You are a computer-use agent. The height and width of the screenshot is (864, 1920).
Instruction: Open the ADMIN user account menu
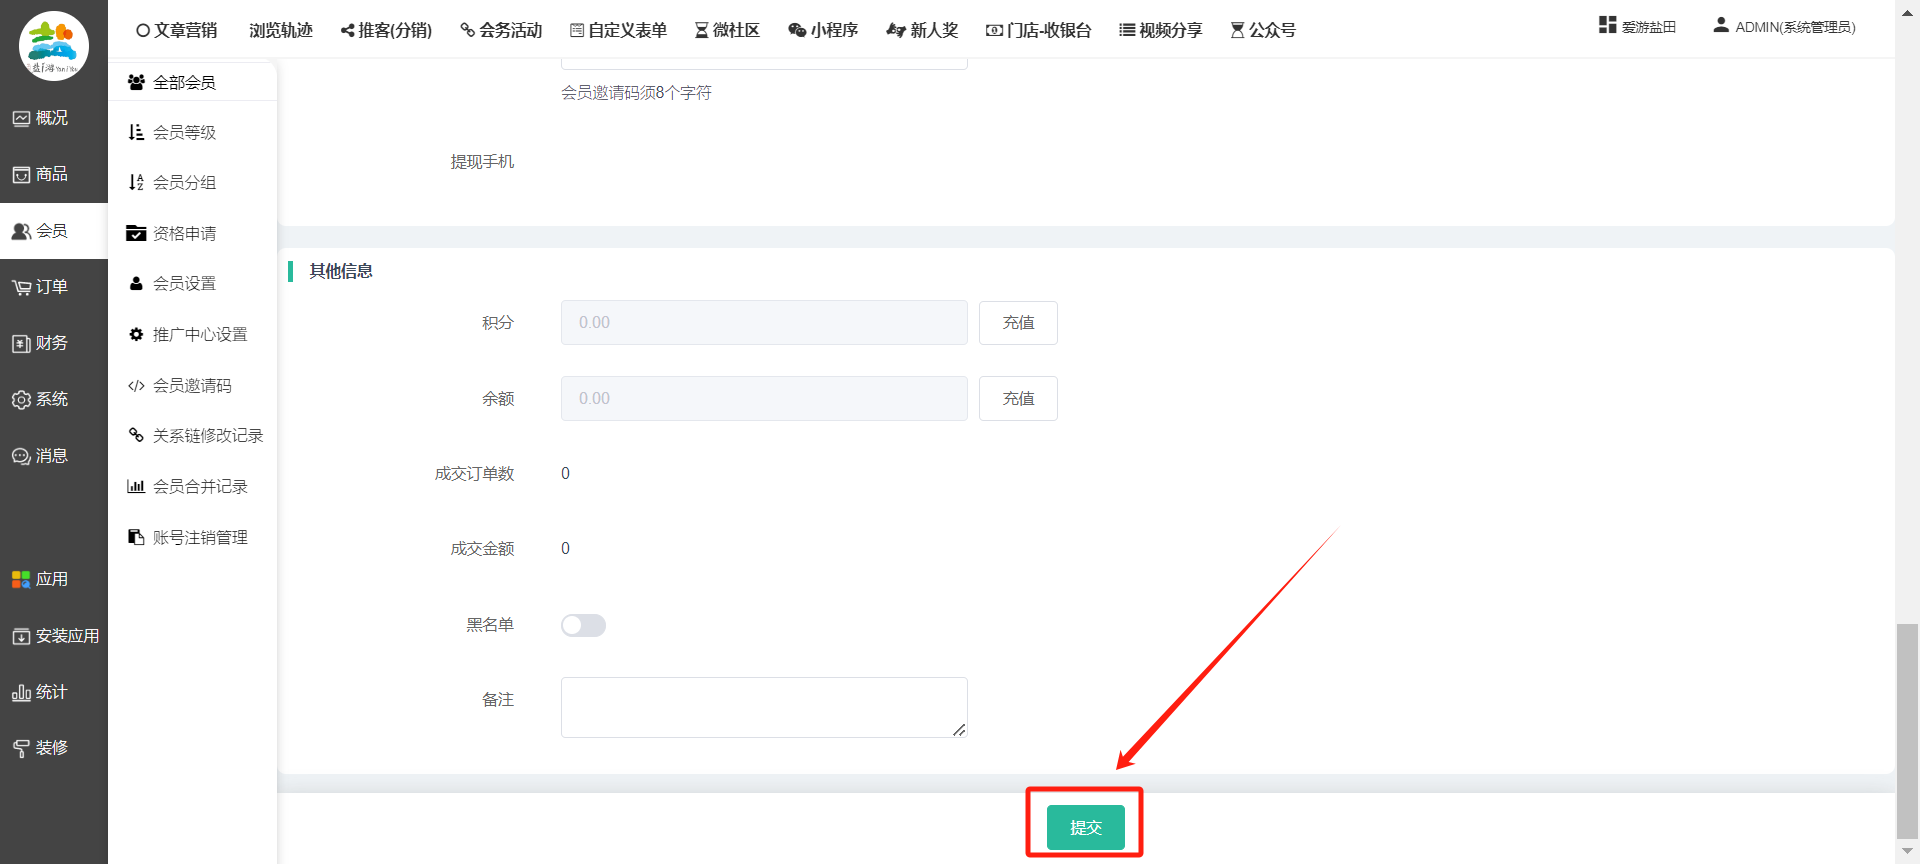pos(1784,27)
